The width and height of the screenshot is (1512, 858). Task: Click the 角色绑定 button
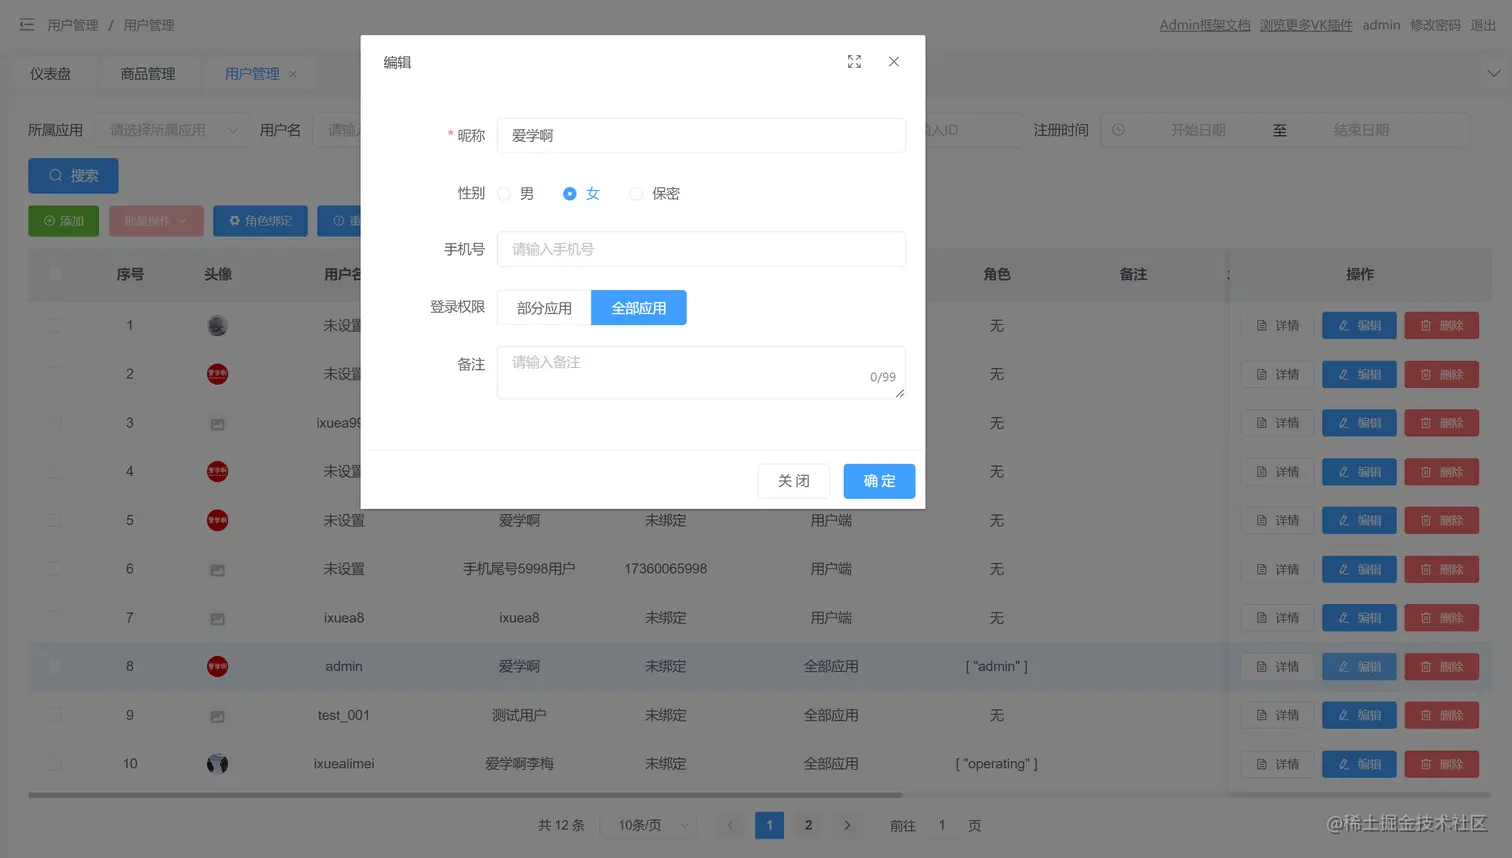260,221
